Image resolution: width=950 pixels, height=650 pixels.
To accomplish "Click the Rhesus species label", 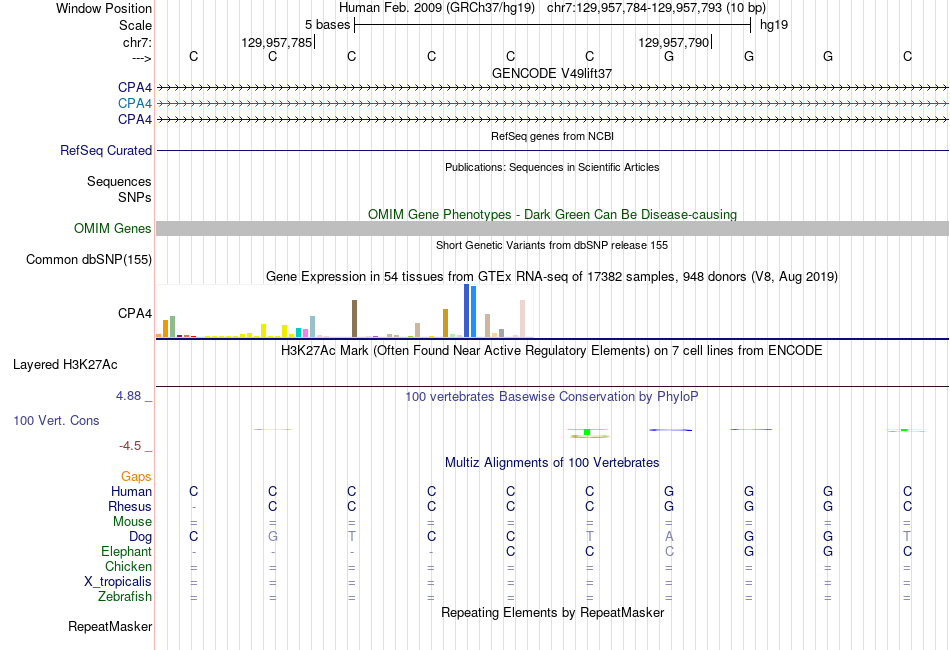I will coord(130,506).
